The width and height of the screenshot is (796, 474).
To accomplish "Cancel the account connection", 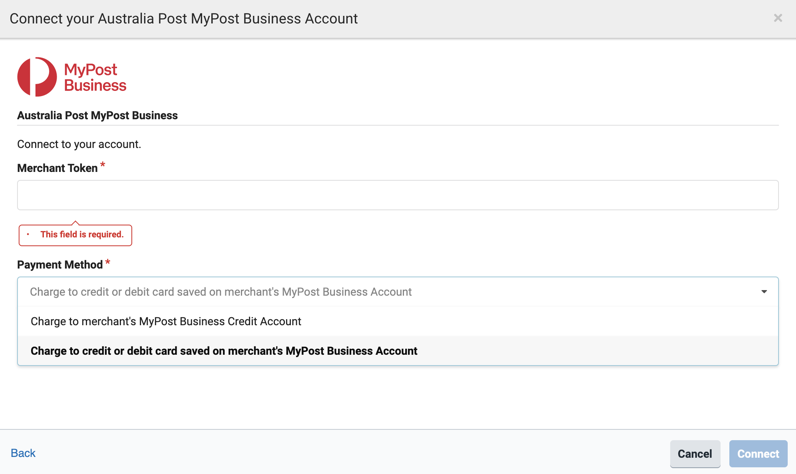I will coord(694,454).
